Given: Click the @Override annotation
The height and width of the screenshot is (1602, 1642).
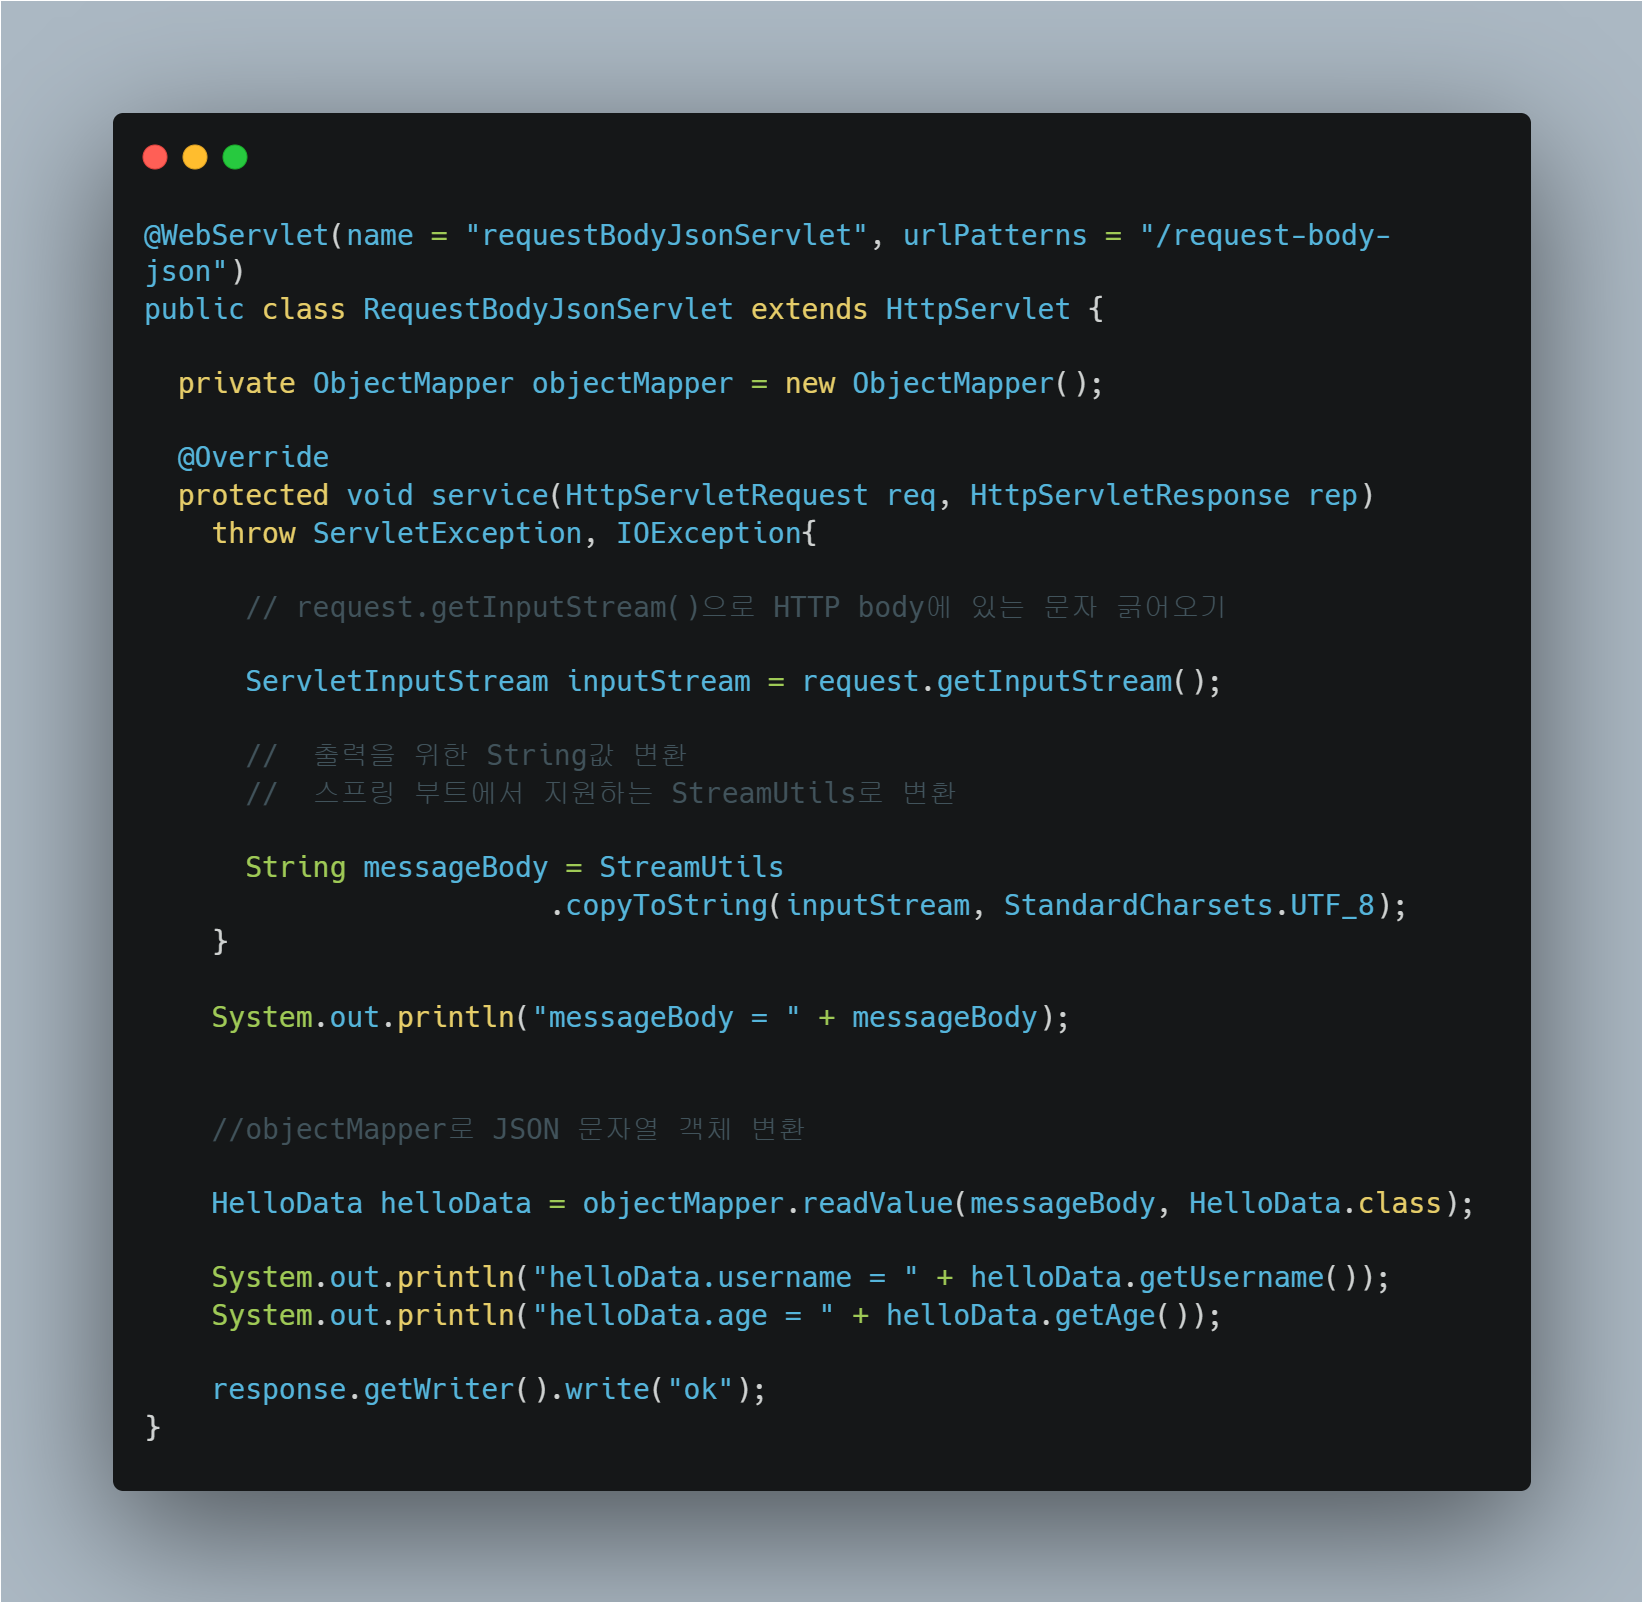Looking at the screenshot, I should [x=253, y=457].
